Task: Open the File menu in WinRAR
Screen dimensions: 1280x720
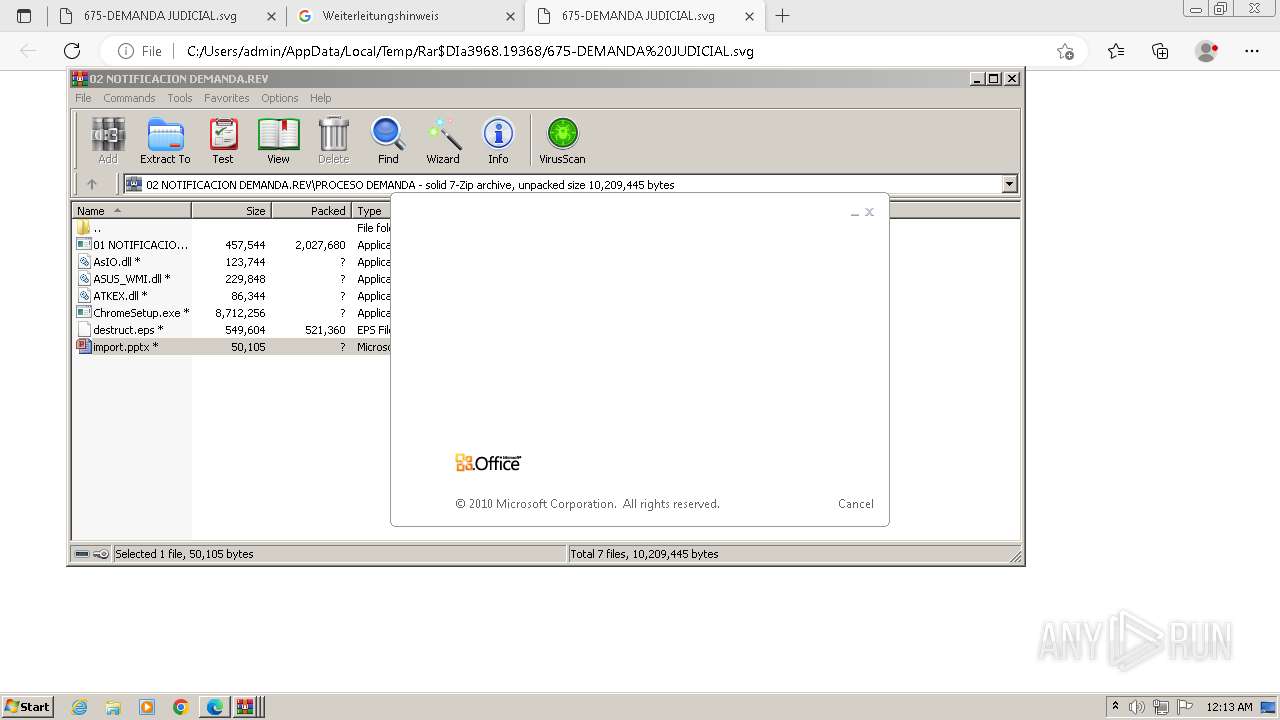Action: coord(83,98)
